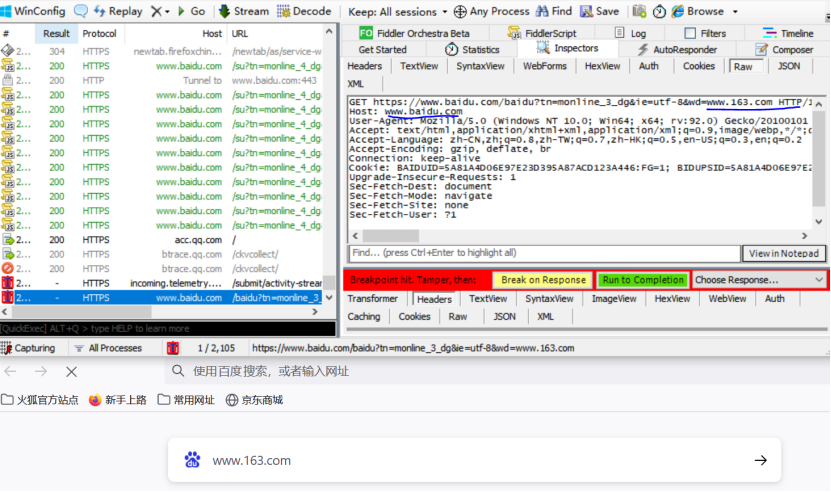Click the breakpoint icon in status bar
This screenshot has width=831, height=492.
pyautogui.click(x=173, y=348)
